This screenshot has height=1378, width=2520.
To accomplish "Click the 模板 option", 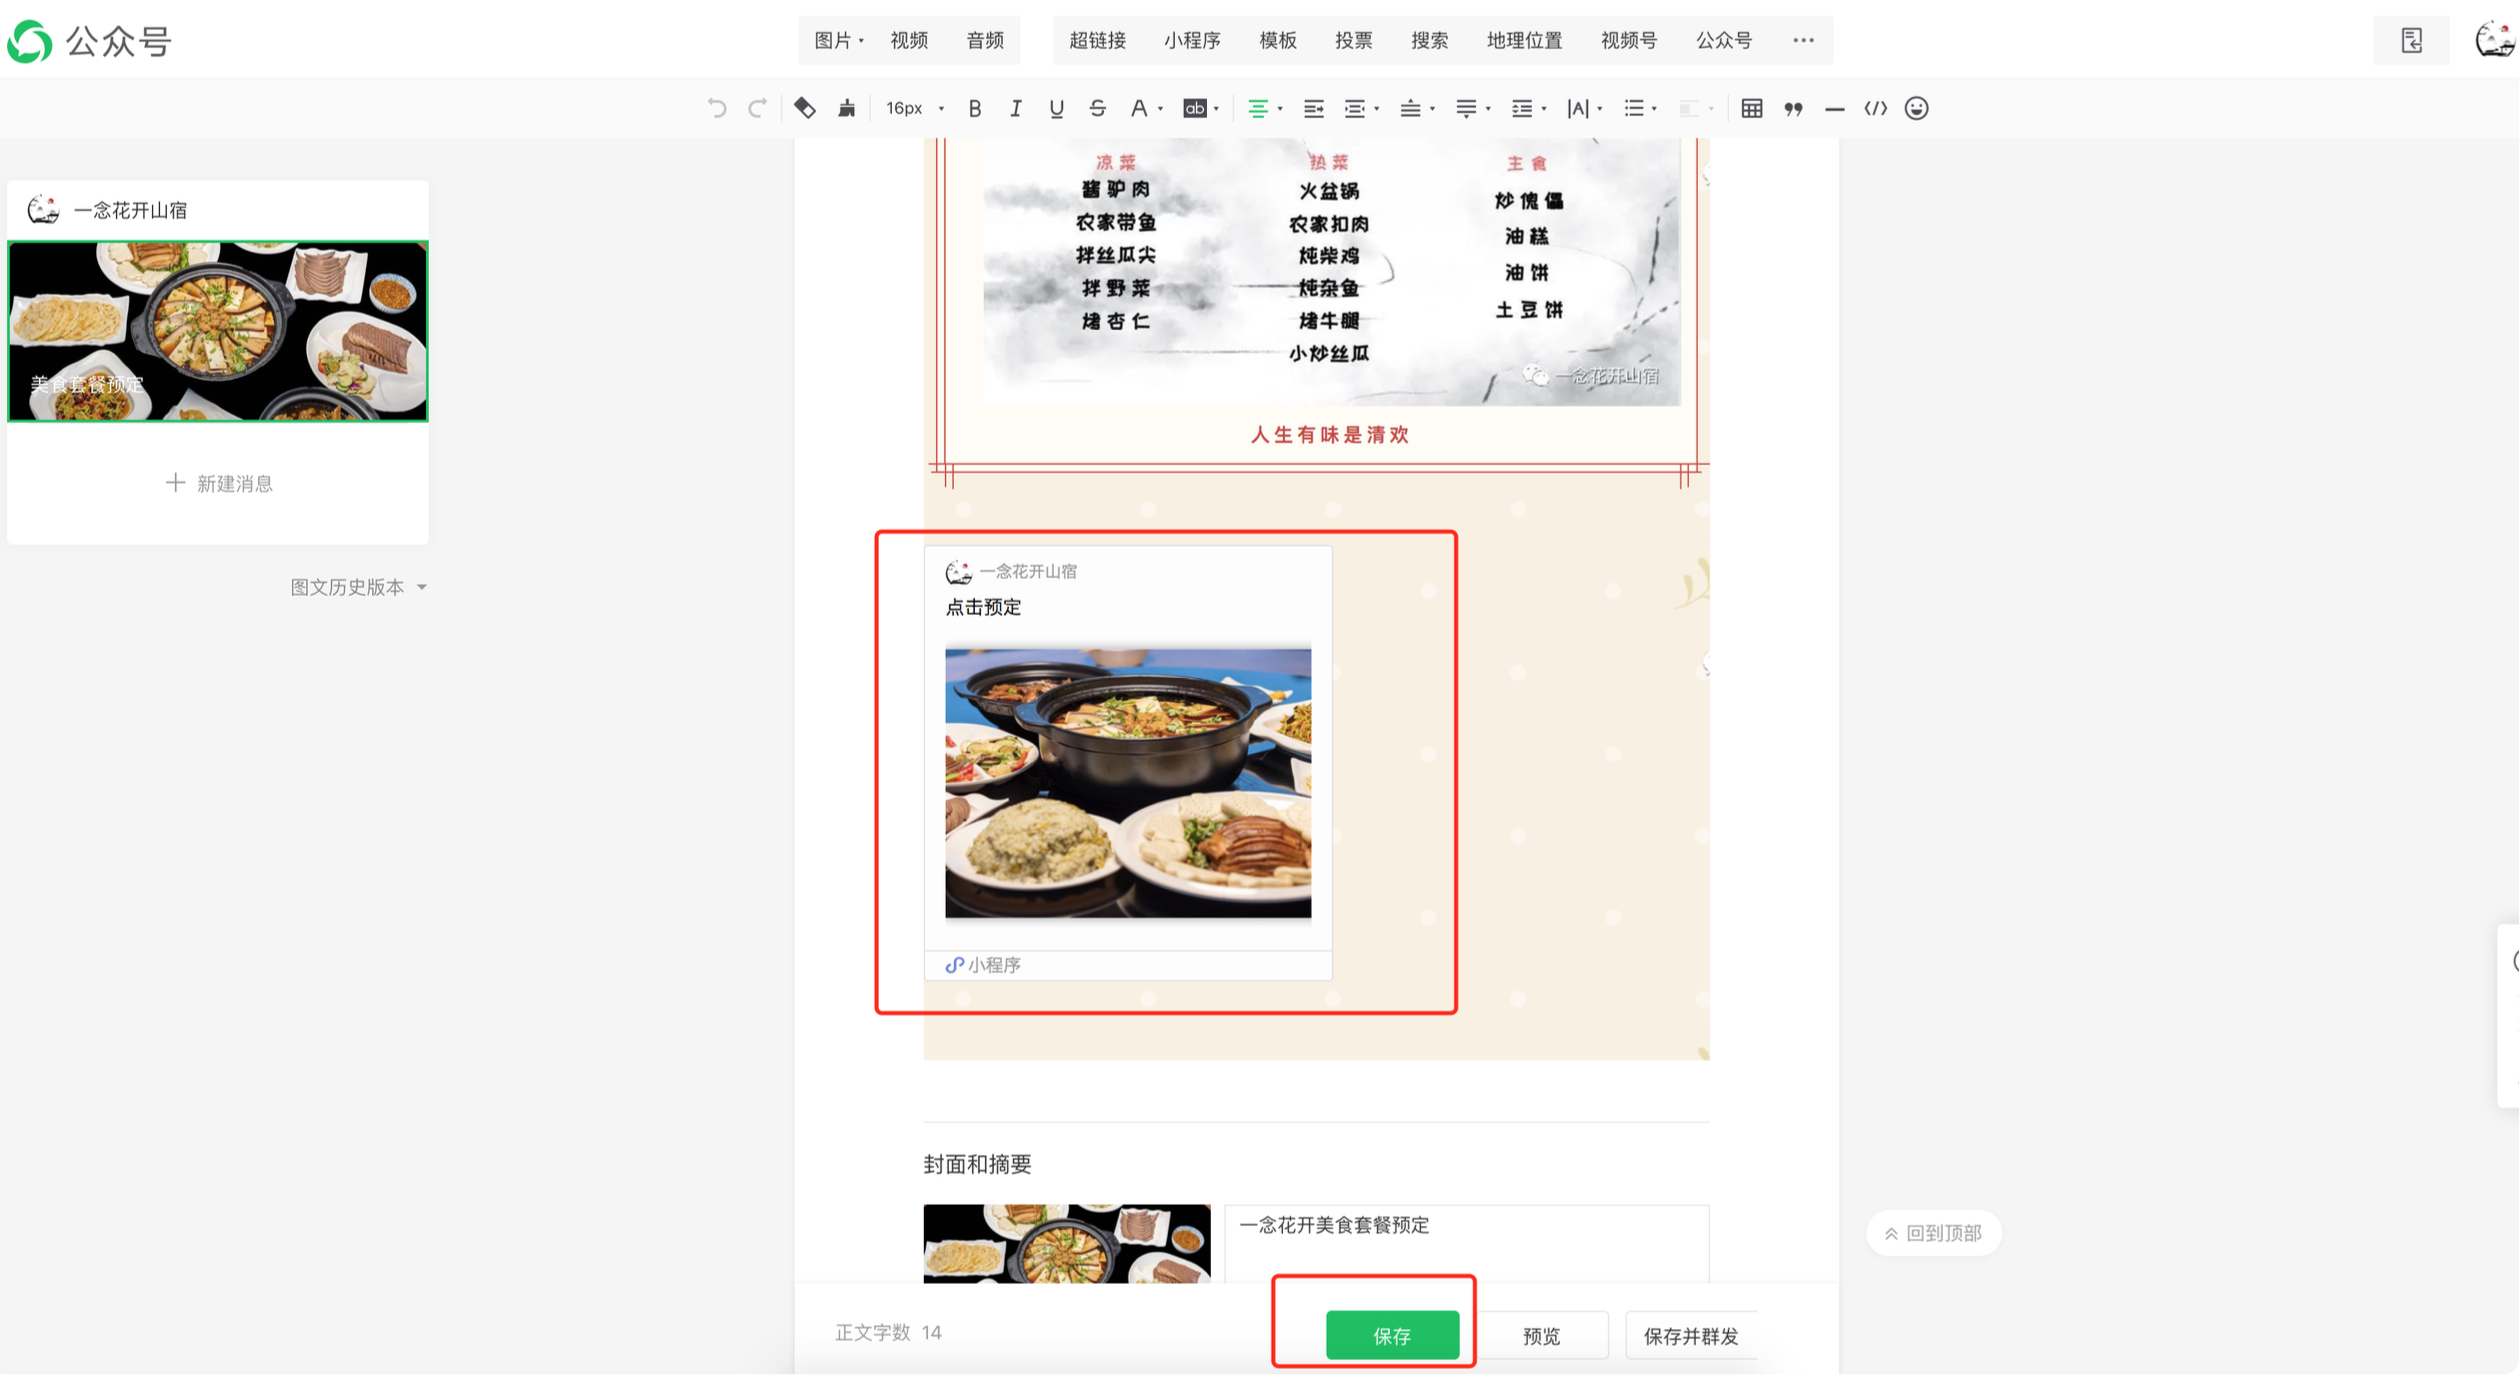I will tap(1278, 40).
